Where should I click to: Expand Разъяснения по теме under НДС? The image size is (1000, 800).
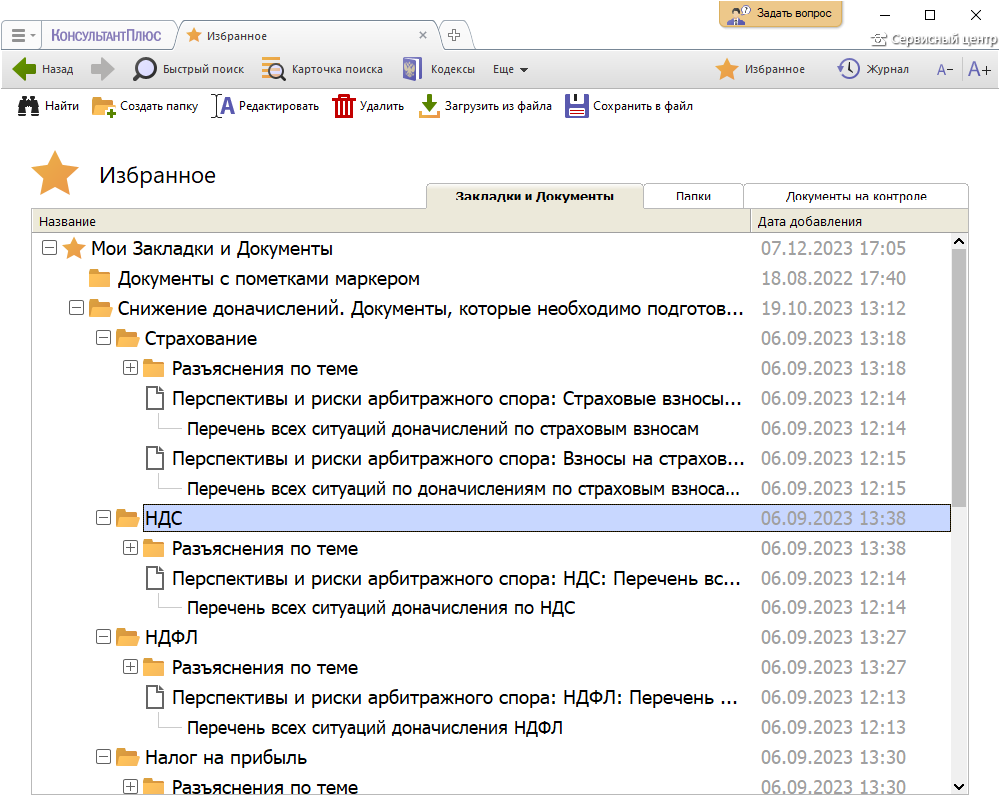[129, 548]
